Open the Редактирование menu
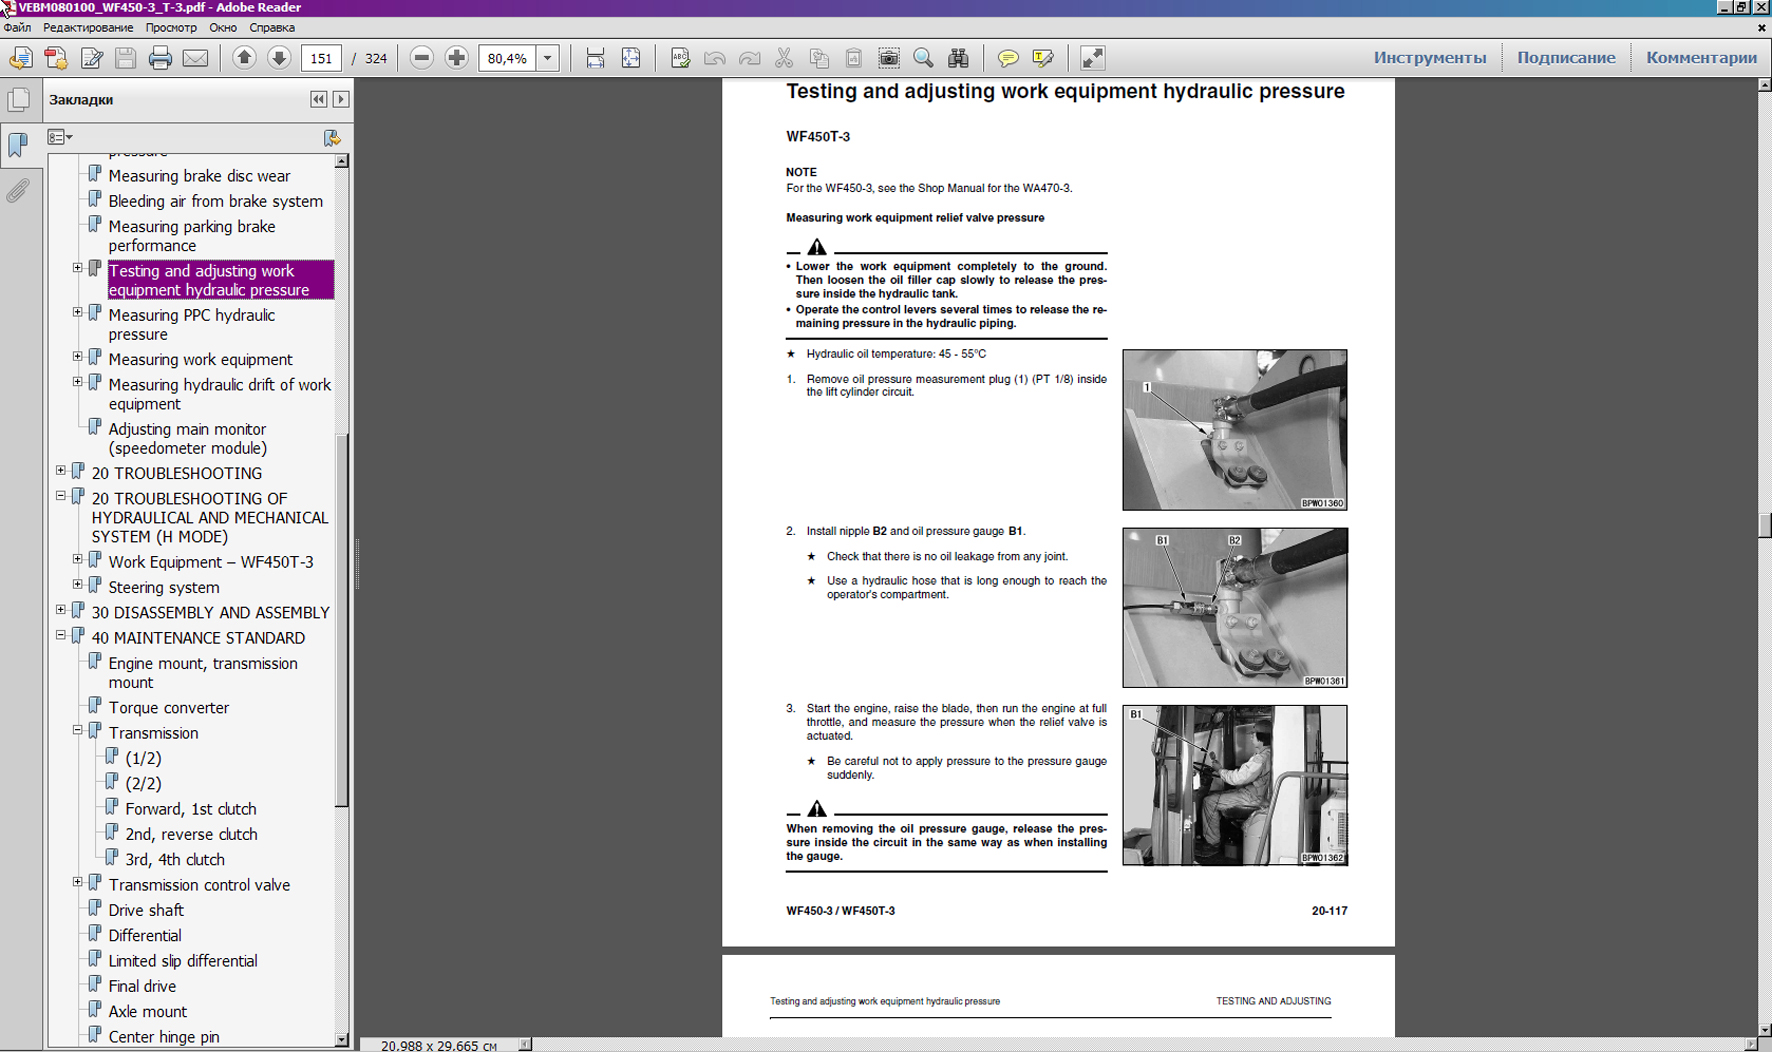1772x1052 pixels. click(x=88, y=28)
